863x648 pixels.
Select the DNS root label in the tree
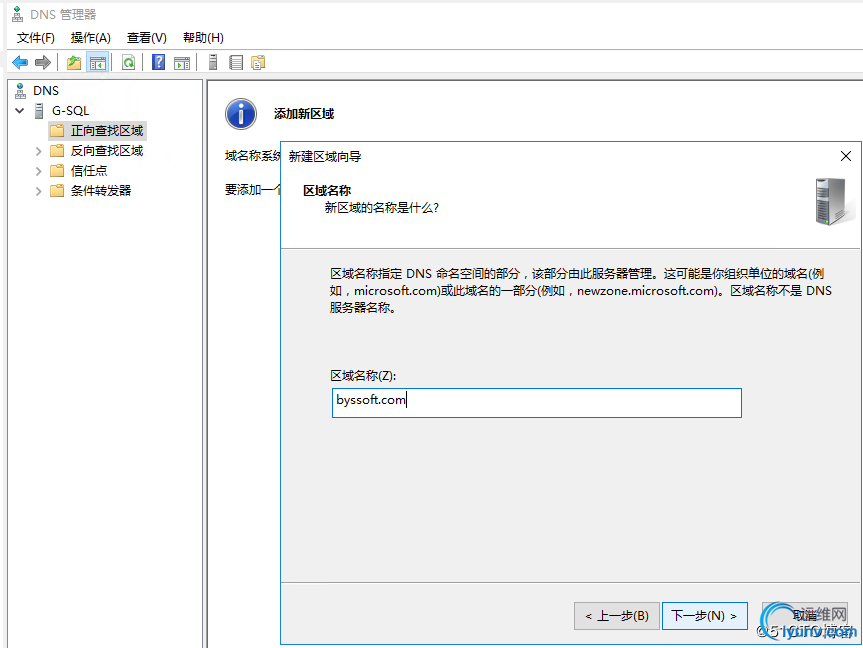tap(46, 90)
